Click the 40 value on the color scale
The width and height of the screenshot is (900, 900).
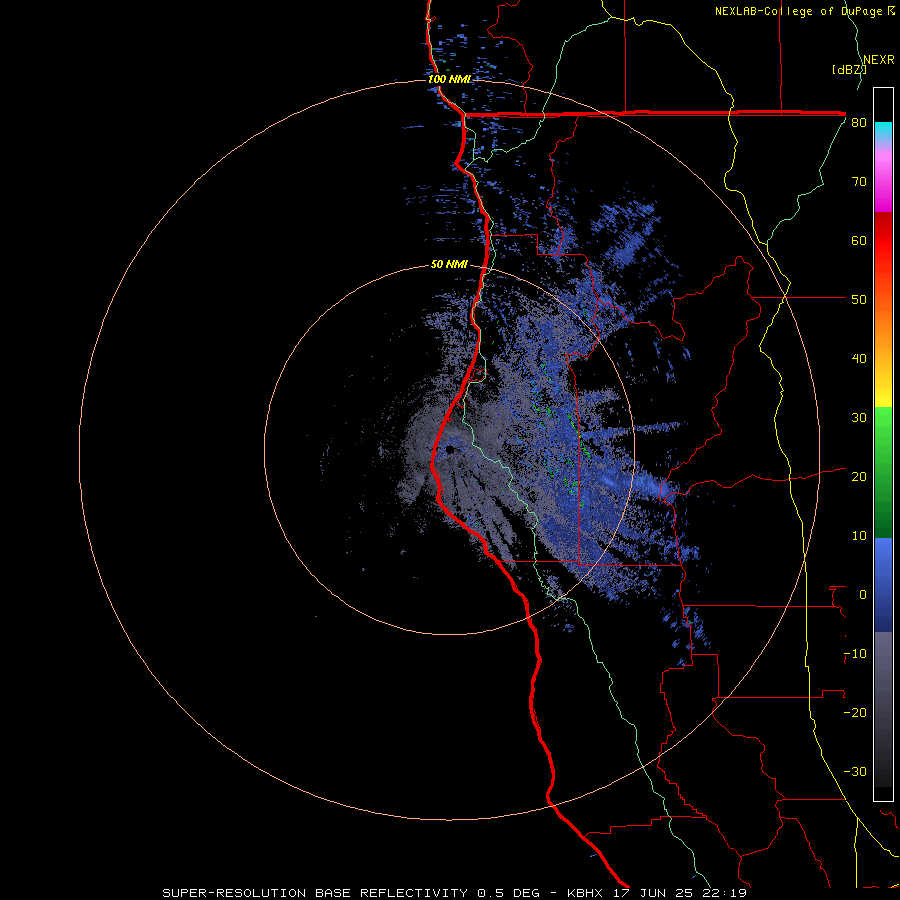[x=859, y=359]
